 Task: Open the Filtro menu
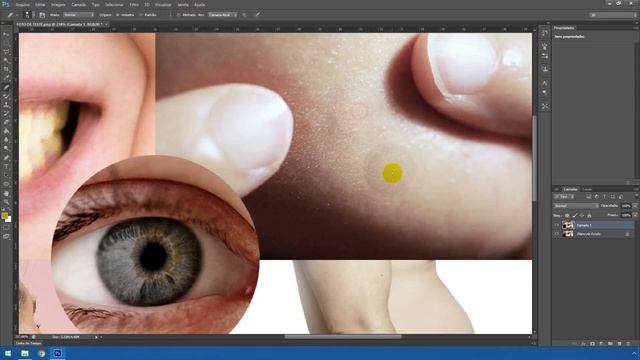(x=134, y=4)
